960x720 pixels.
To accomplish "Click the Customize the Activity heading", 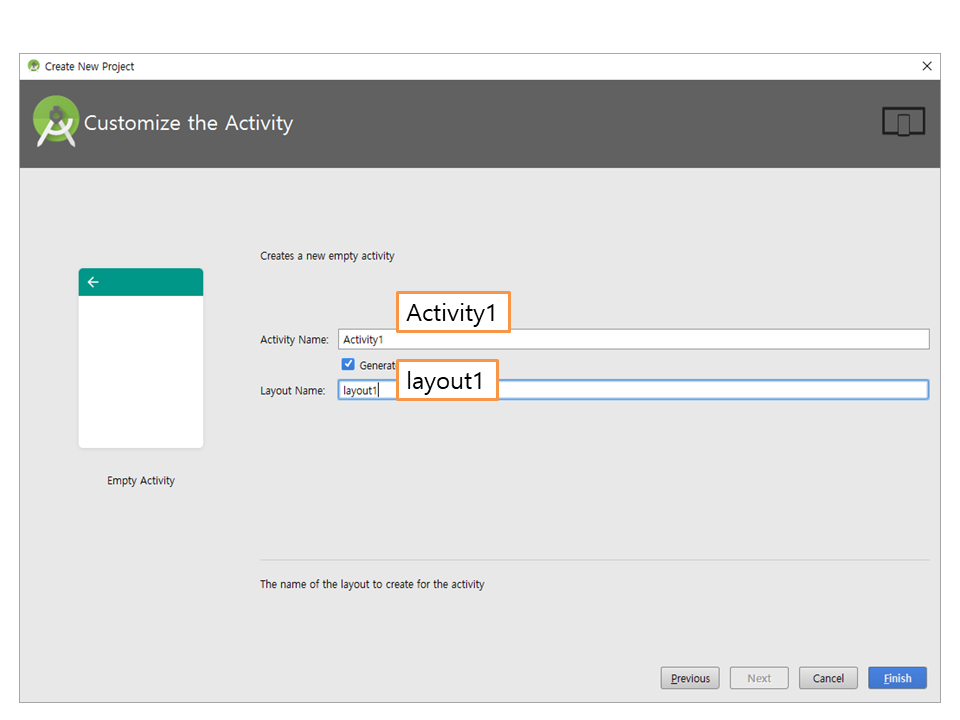I will tap(188, 123).
